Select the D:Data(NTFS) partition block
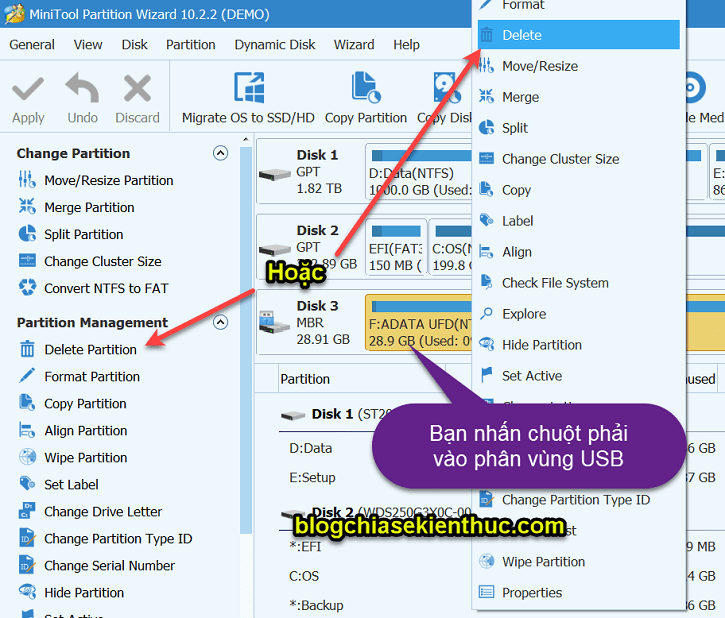725x618 pixels. [x=418, y=171]
